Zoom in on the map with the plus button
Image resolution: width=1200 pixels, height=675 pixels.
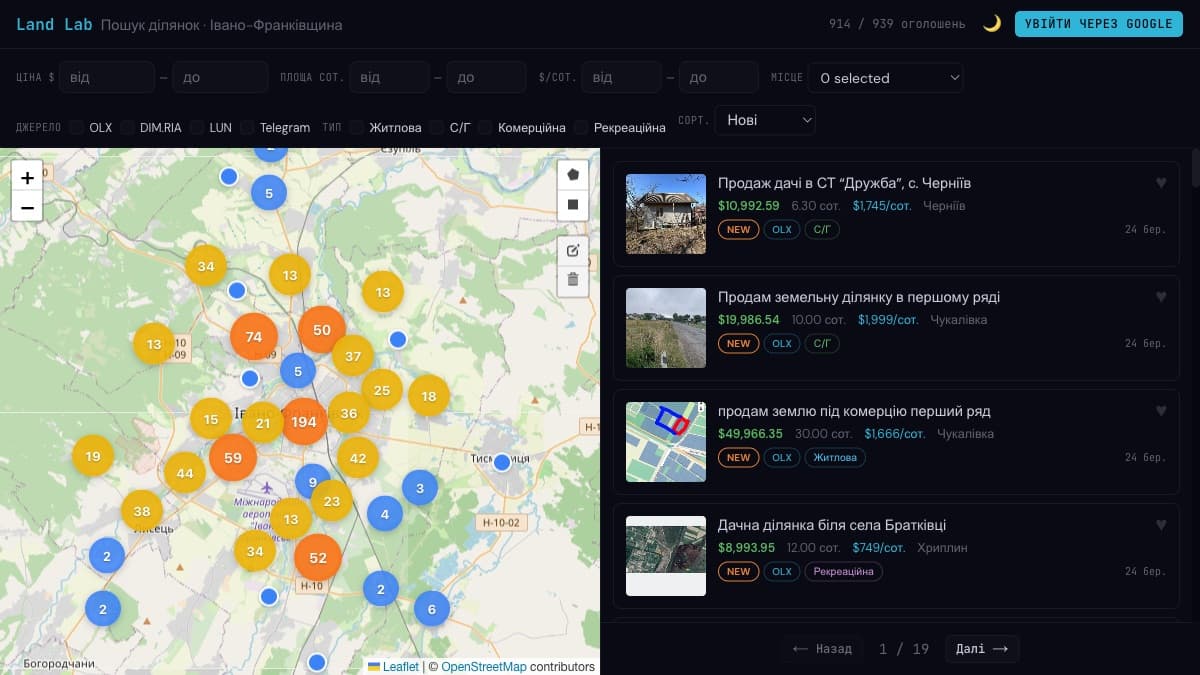pos(27,177)
